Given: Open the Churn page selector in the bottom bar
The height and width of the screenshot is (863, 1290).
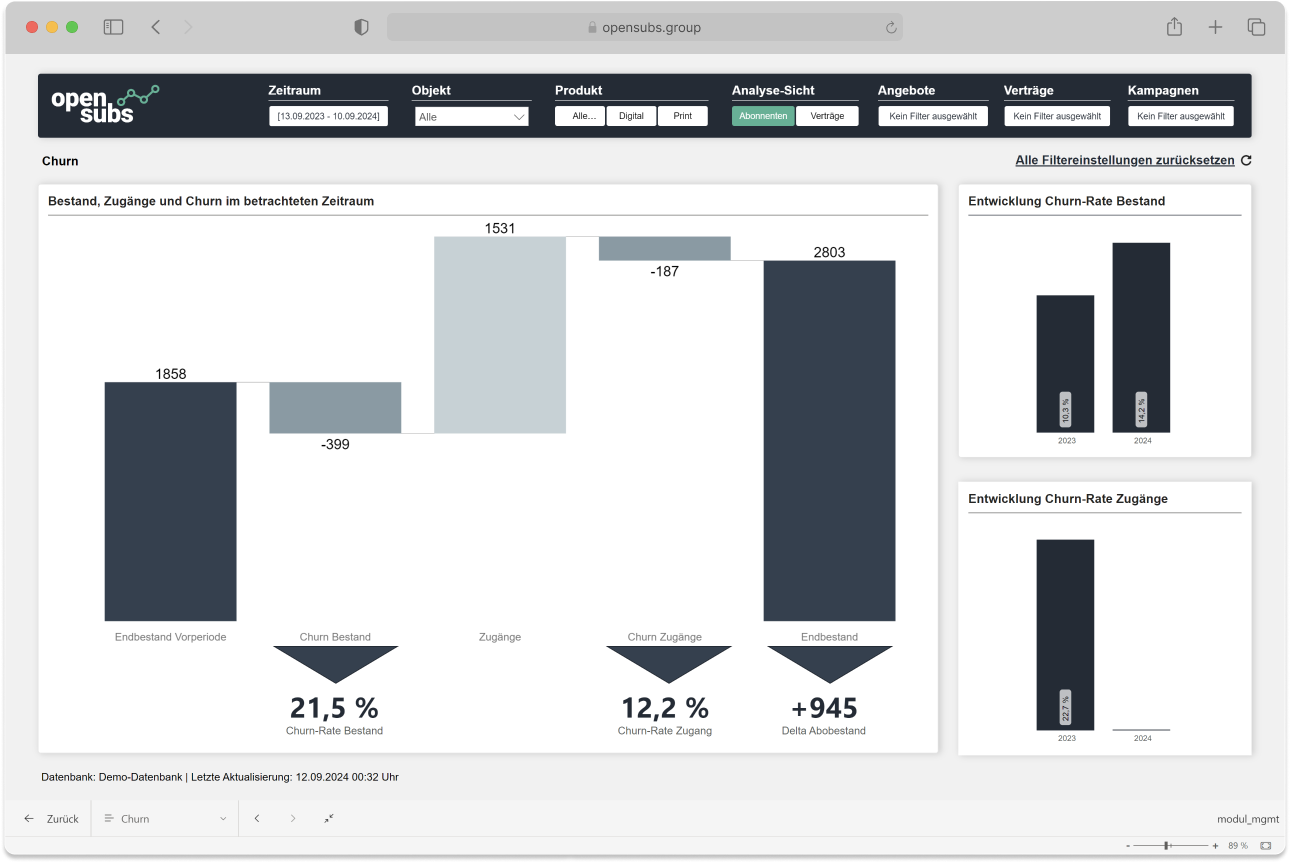Looking at the screenshot, I should point(165,818).
